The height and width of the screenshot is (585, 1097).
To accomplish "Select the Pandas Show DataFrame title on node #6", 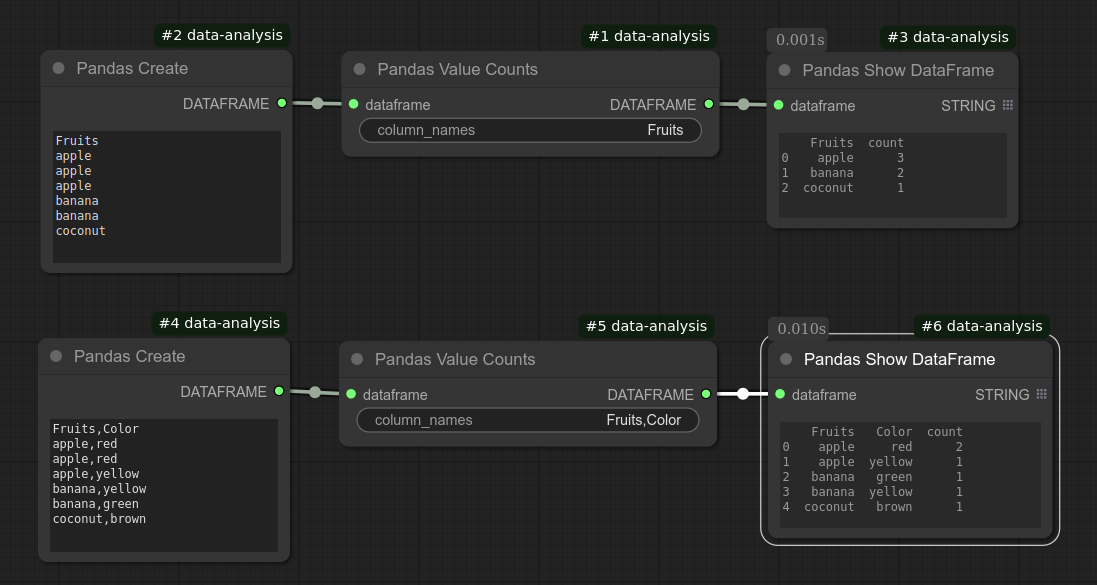I will pyautogui.click(x=900, y=359).
